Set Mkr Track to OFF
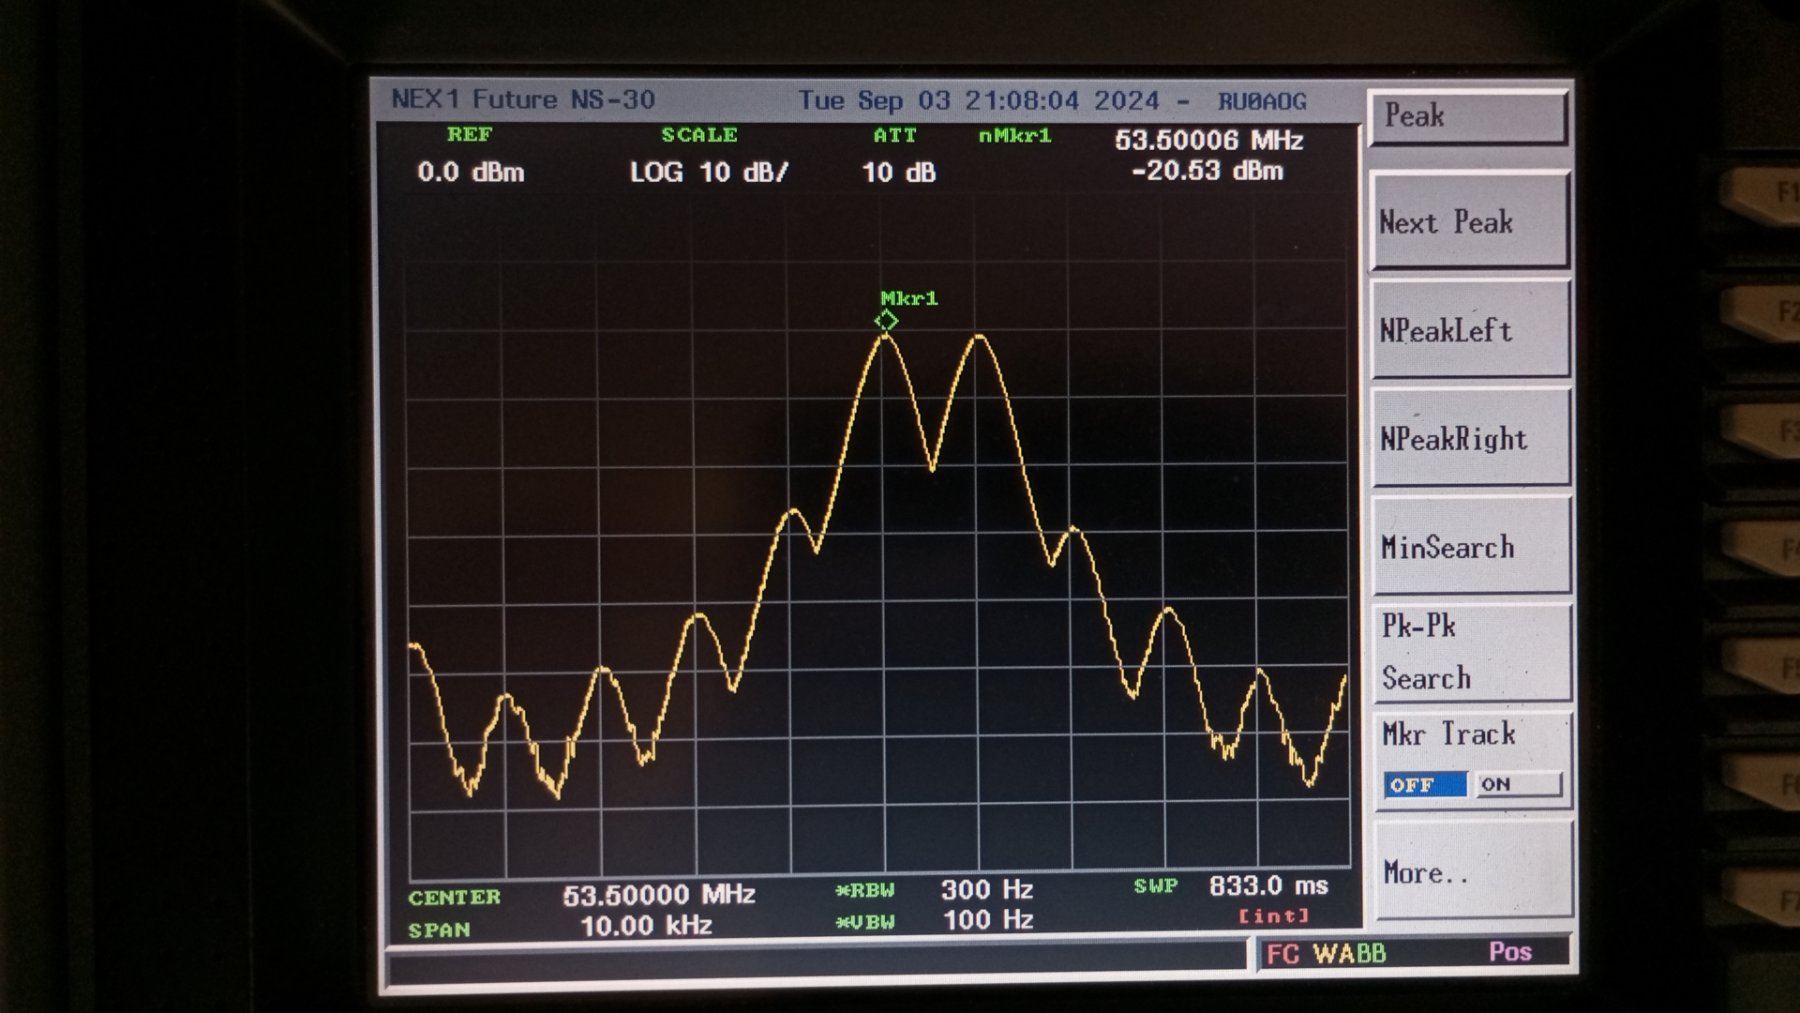The height and width of the screenshot is (1013, 1800). pos(1425,785)
